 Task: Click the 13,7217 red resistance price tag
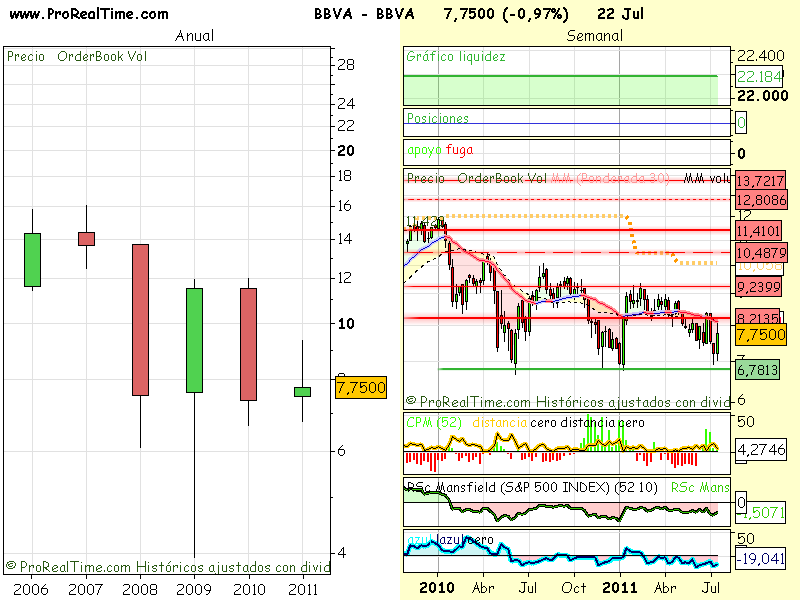tap(760, 181)
